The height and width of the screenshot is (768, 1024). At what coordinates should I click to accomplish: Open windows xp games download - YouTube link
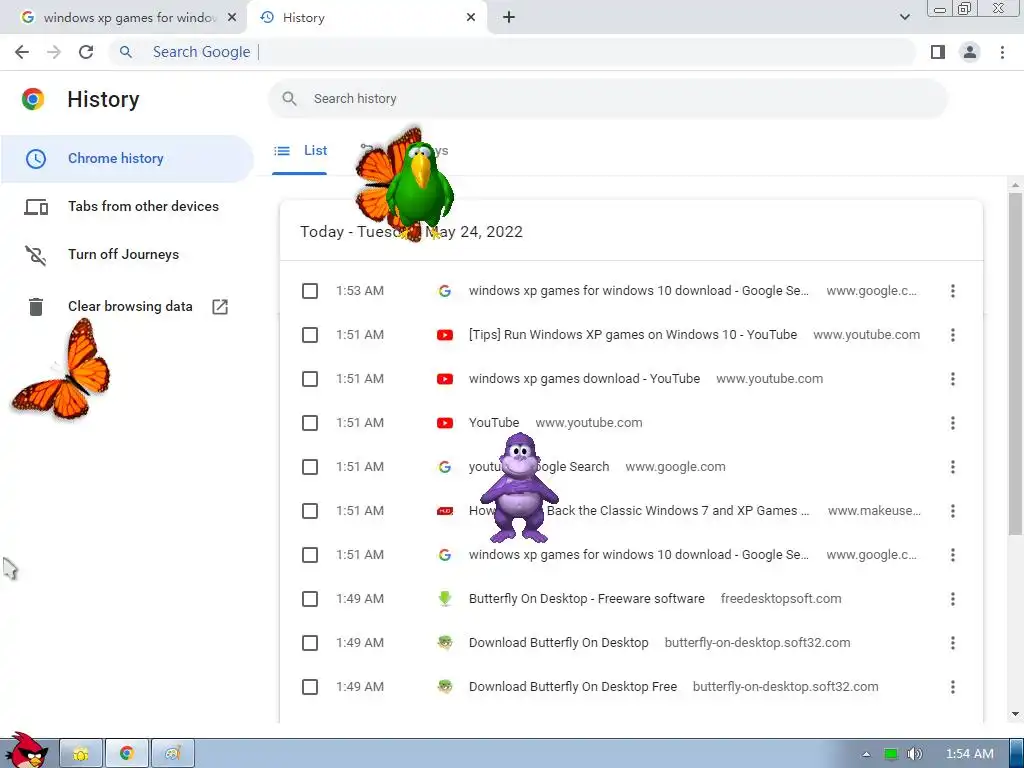click(584, 379)
